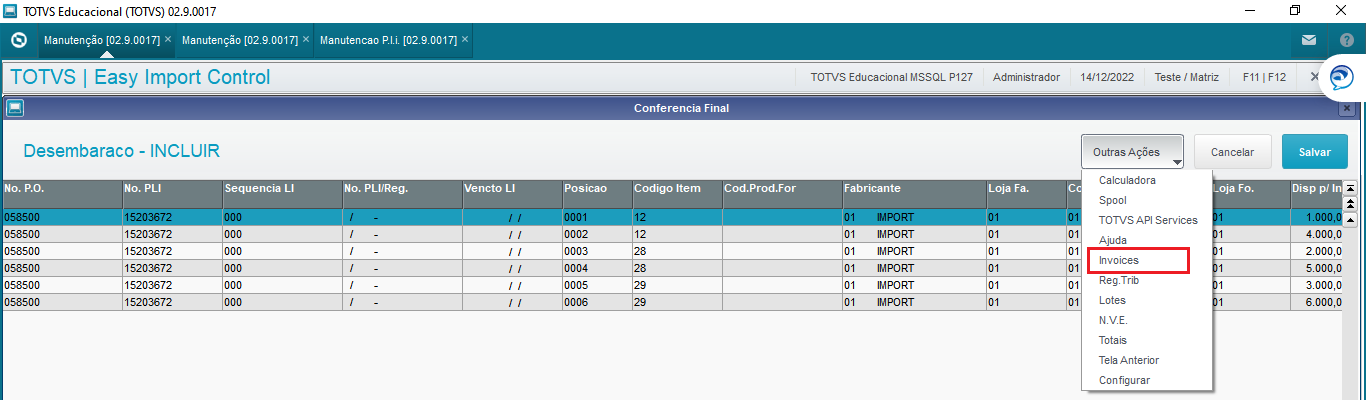Click the 3.000,0 quantity cell

pos(1315,285)
